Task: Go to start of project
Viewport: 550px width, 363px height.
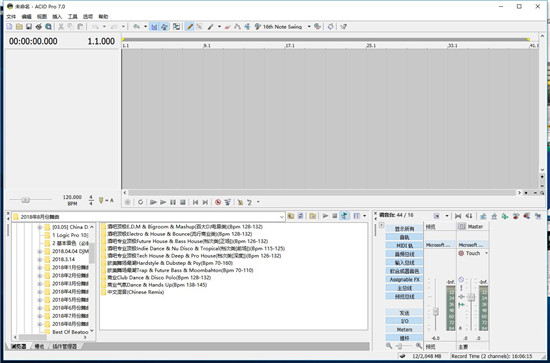Action: [196, 202]
